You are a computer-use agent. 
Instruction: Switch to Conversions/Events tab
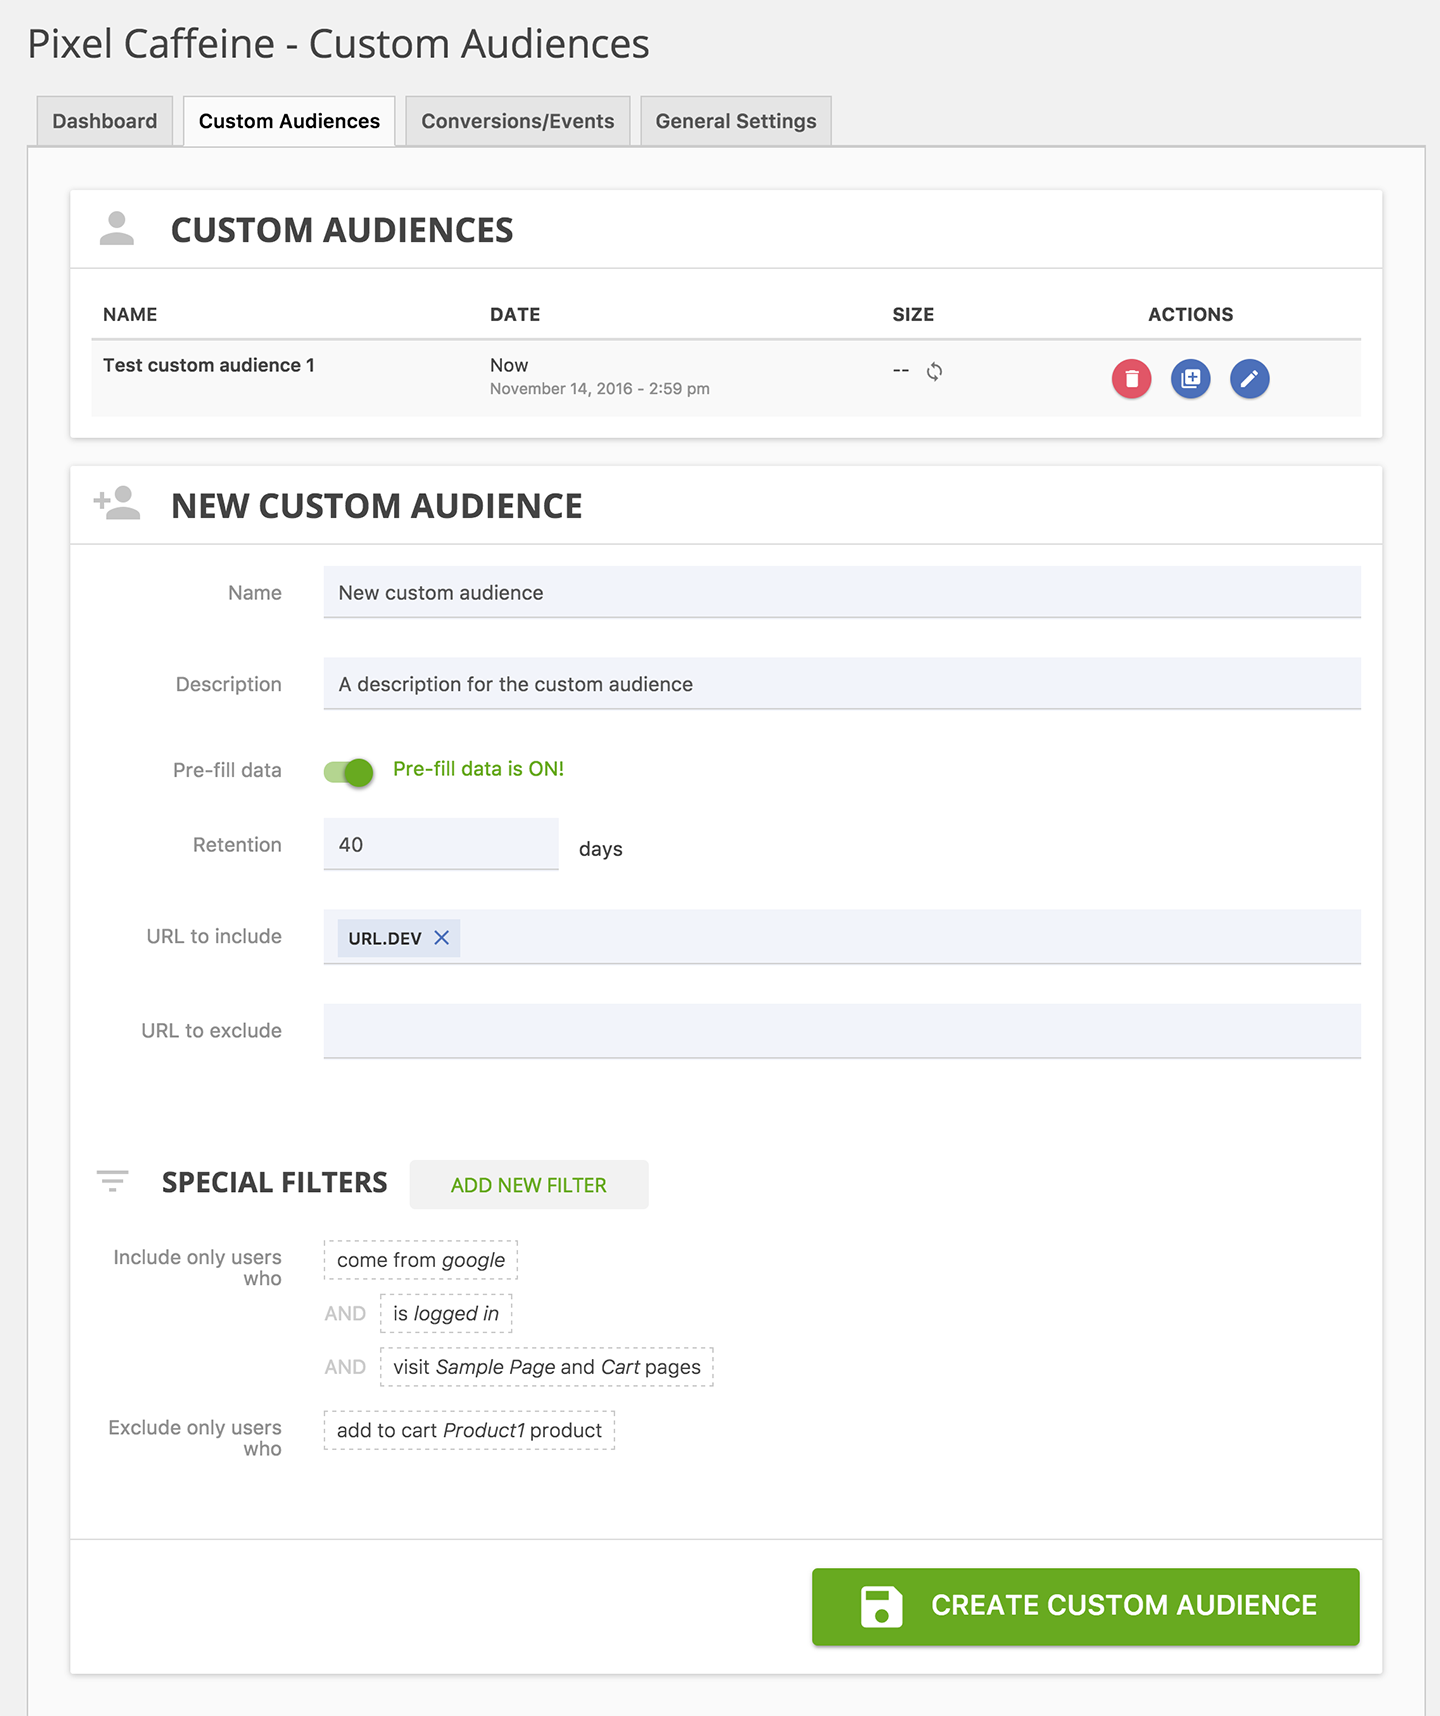[x=517, y=121]
